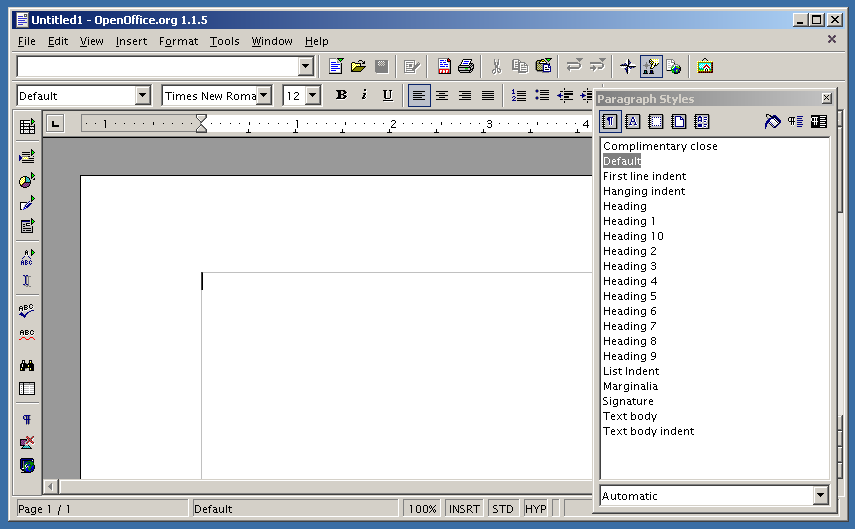Click the Undo arrow icon

[574, 67]
